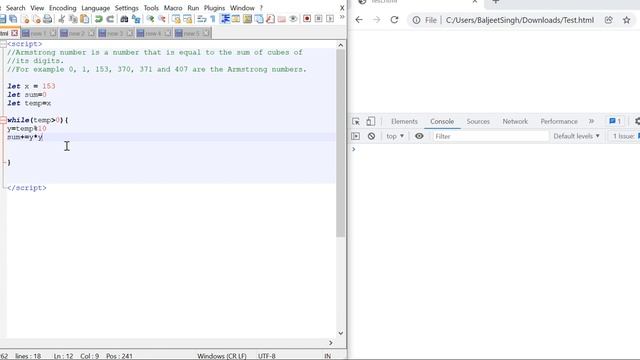Viewport: 640px width, 360px height.
Task: Click Save All icon in Notepad++ toolbar
Action: point(13,19)
